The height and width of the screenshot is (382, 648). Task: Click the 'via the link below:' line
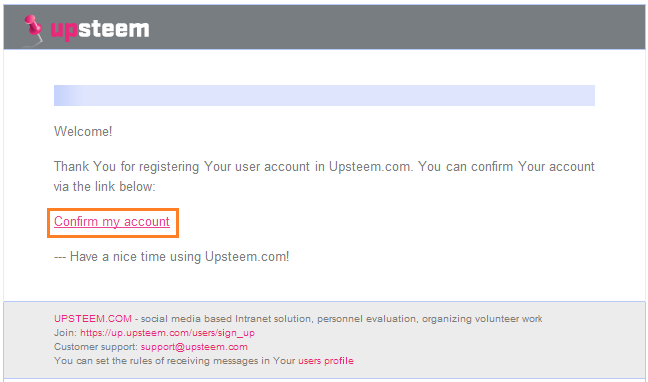(x=105, y=186)
